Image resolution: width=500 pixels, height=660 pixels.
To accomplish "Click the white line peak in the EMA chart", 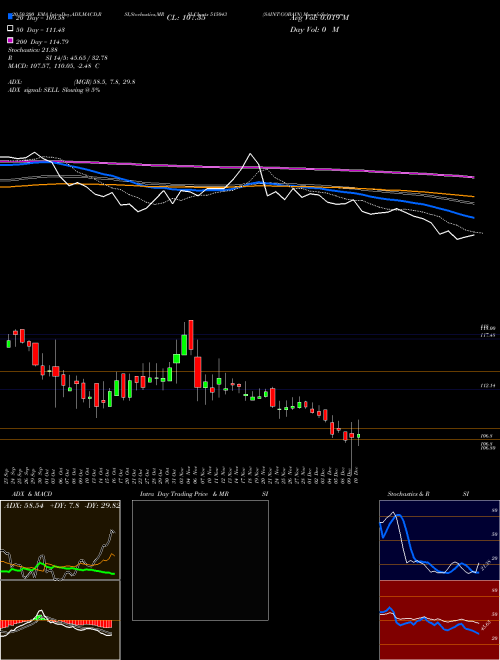I will (x=251, y=154).
